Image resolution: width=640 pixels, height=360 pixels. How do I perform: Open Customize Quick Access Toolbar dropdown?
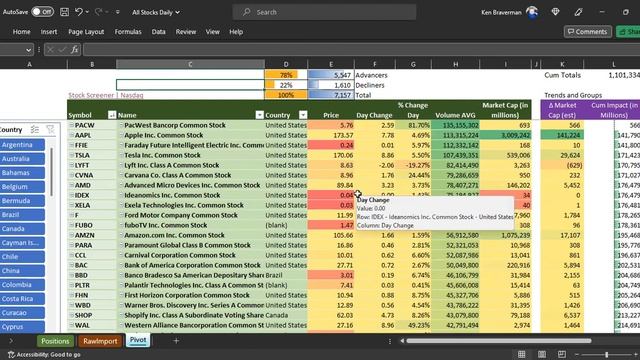click(x=118, y=12)
